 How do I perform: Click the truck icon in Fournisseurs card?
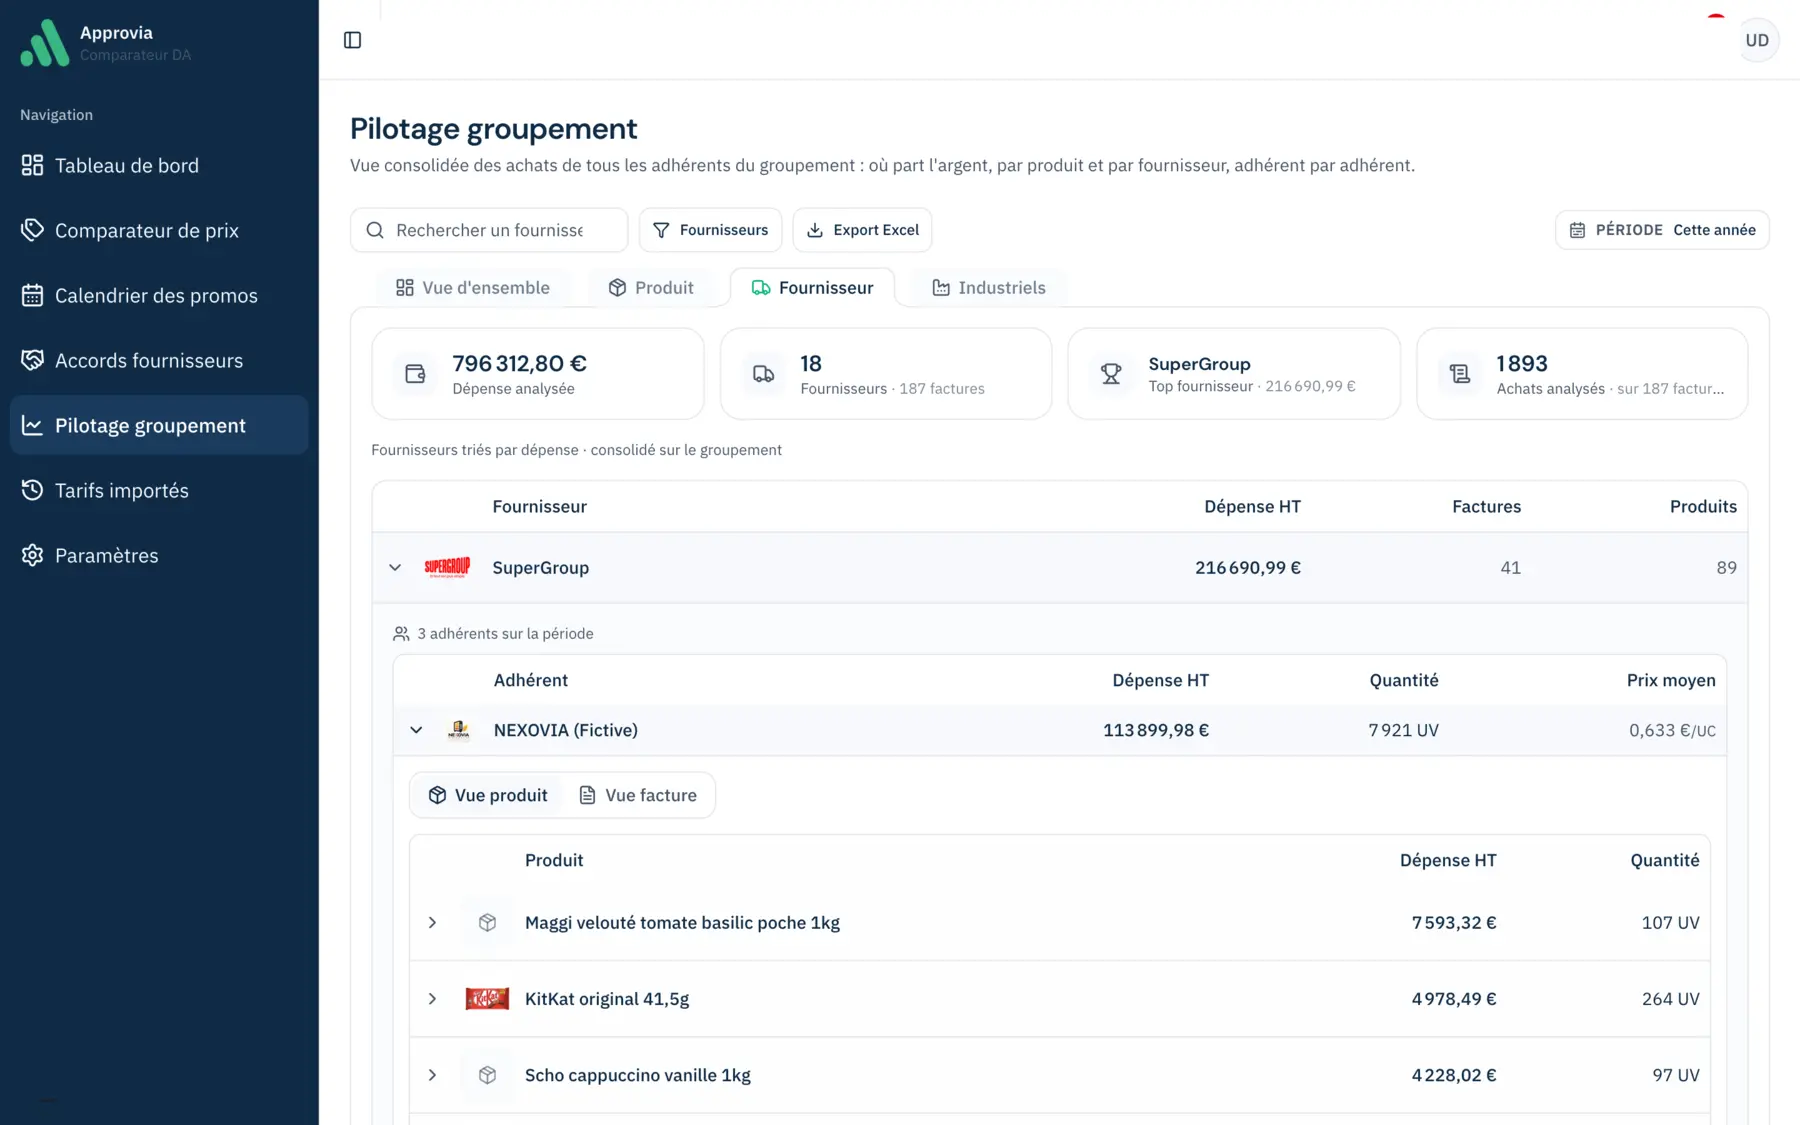(x=763, y=374)
